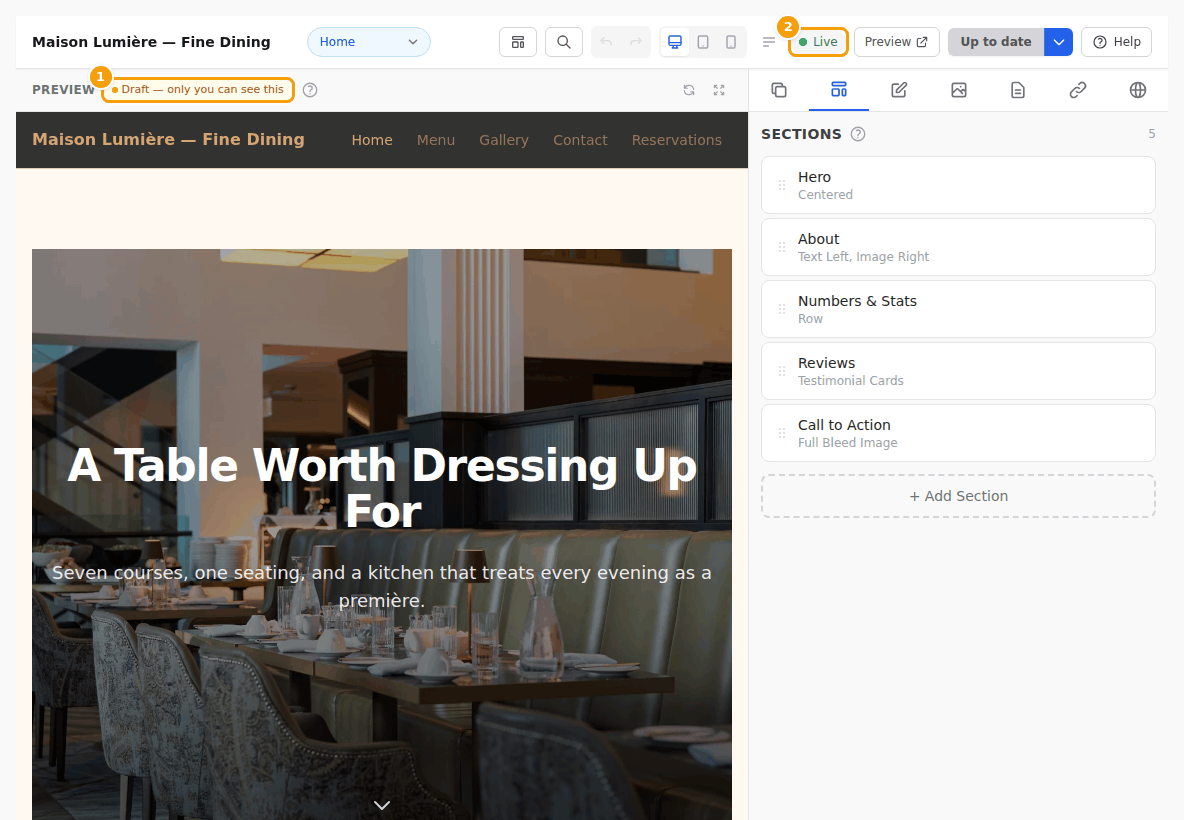This screenshot has width=1184, height=820.
Task: Click the Preview button to open externally
Action: click(x=896, y=42)
